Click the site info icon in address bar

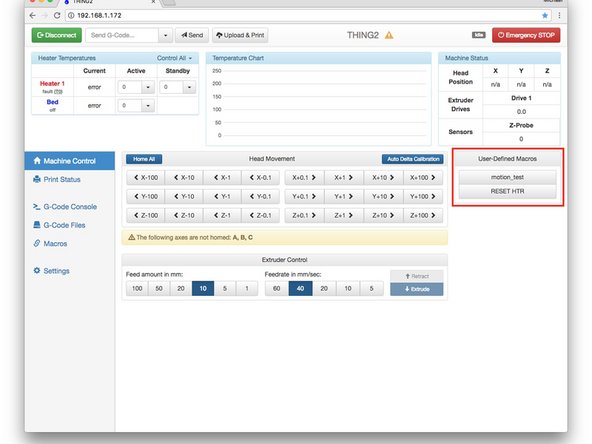click(x=71, y=15)
